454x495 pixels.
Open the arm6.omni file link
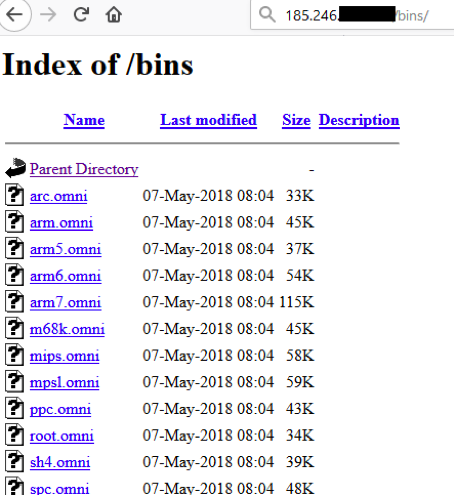tap(65, 276)
